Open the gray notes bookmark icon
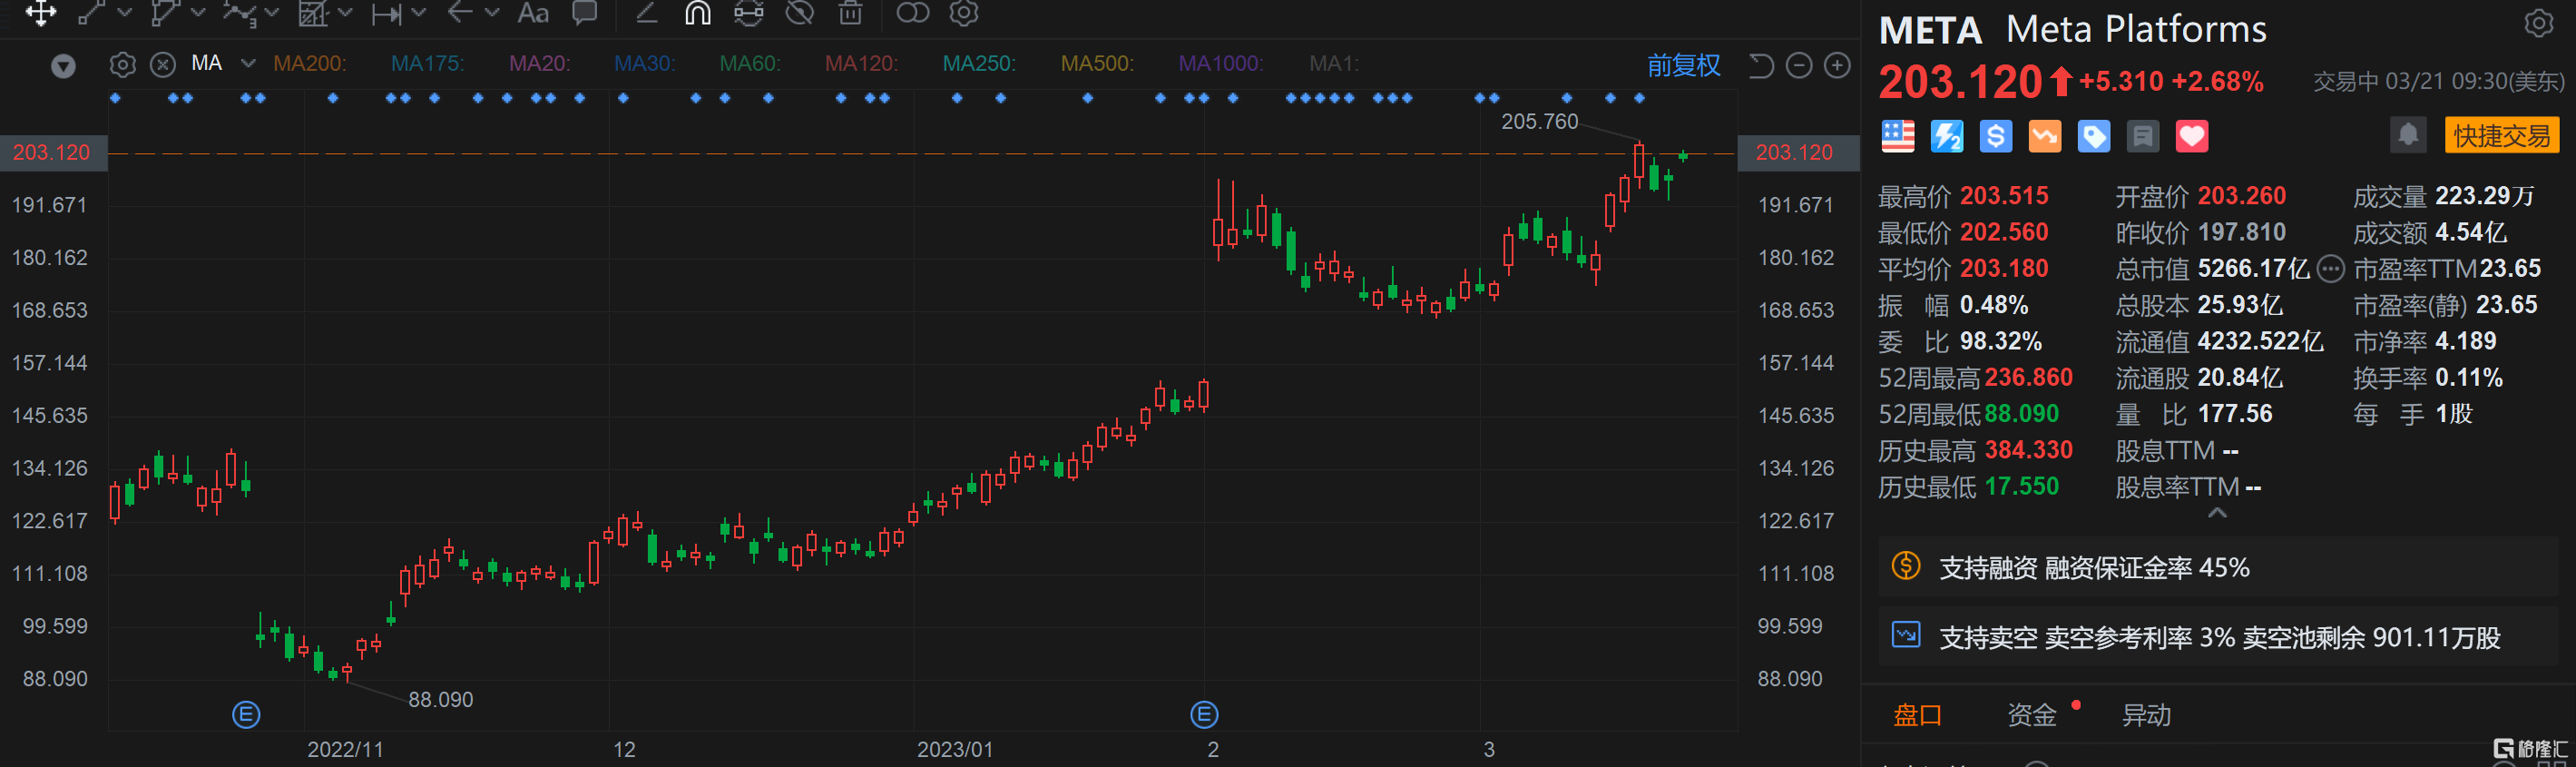 tap(2142, 136)
